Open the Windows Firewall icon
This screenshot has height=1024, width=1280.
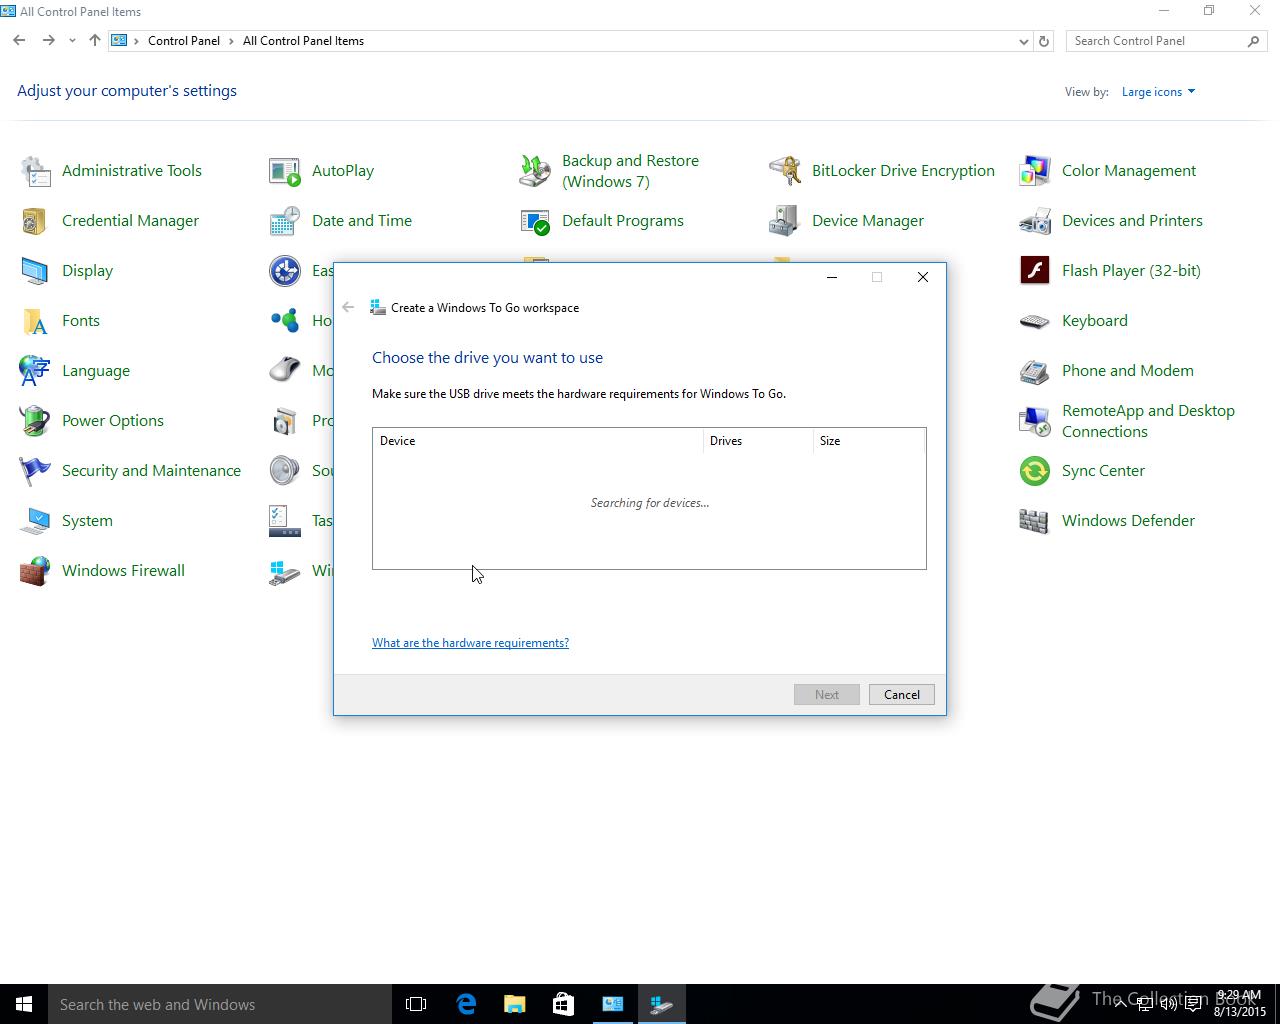coord(35,571)
